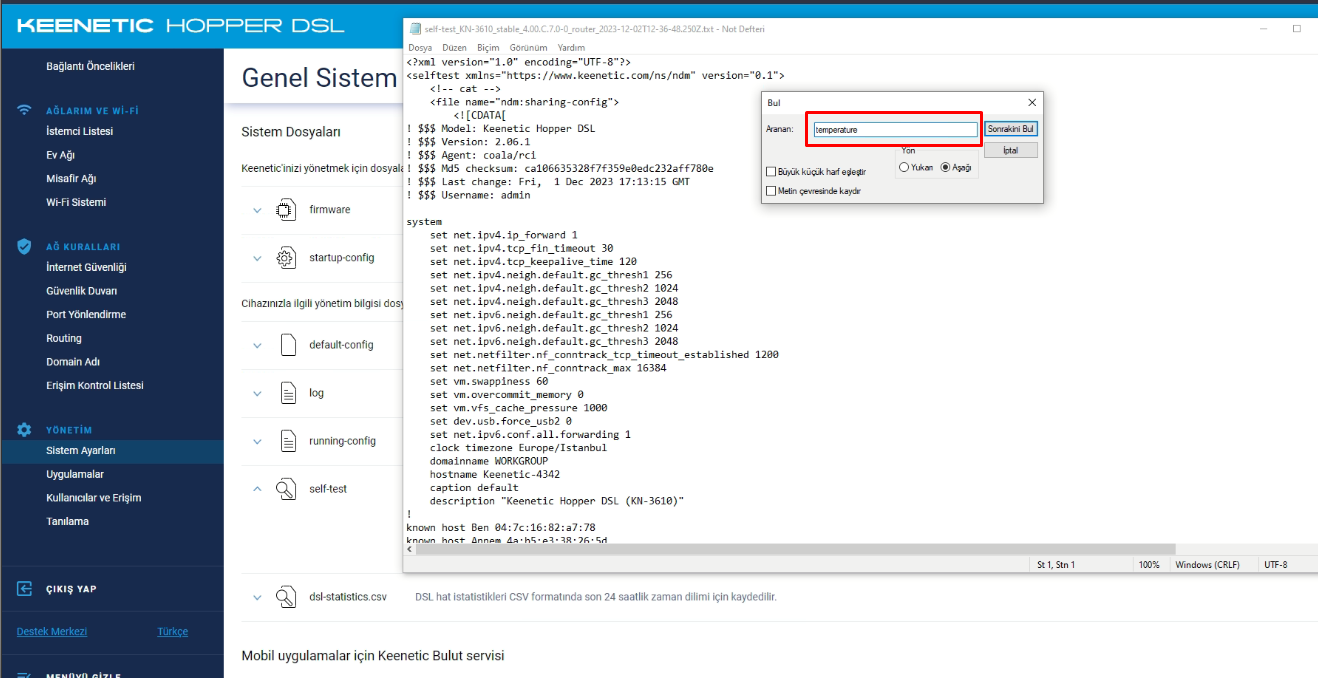This screenshot has height=678, width=1318.
Task: Close the Bul dialog
Action: click(x=1033, y=102)
